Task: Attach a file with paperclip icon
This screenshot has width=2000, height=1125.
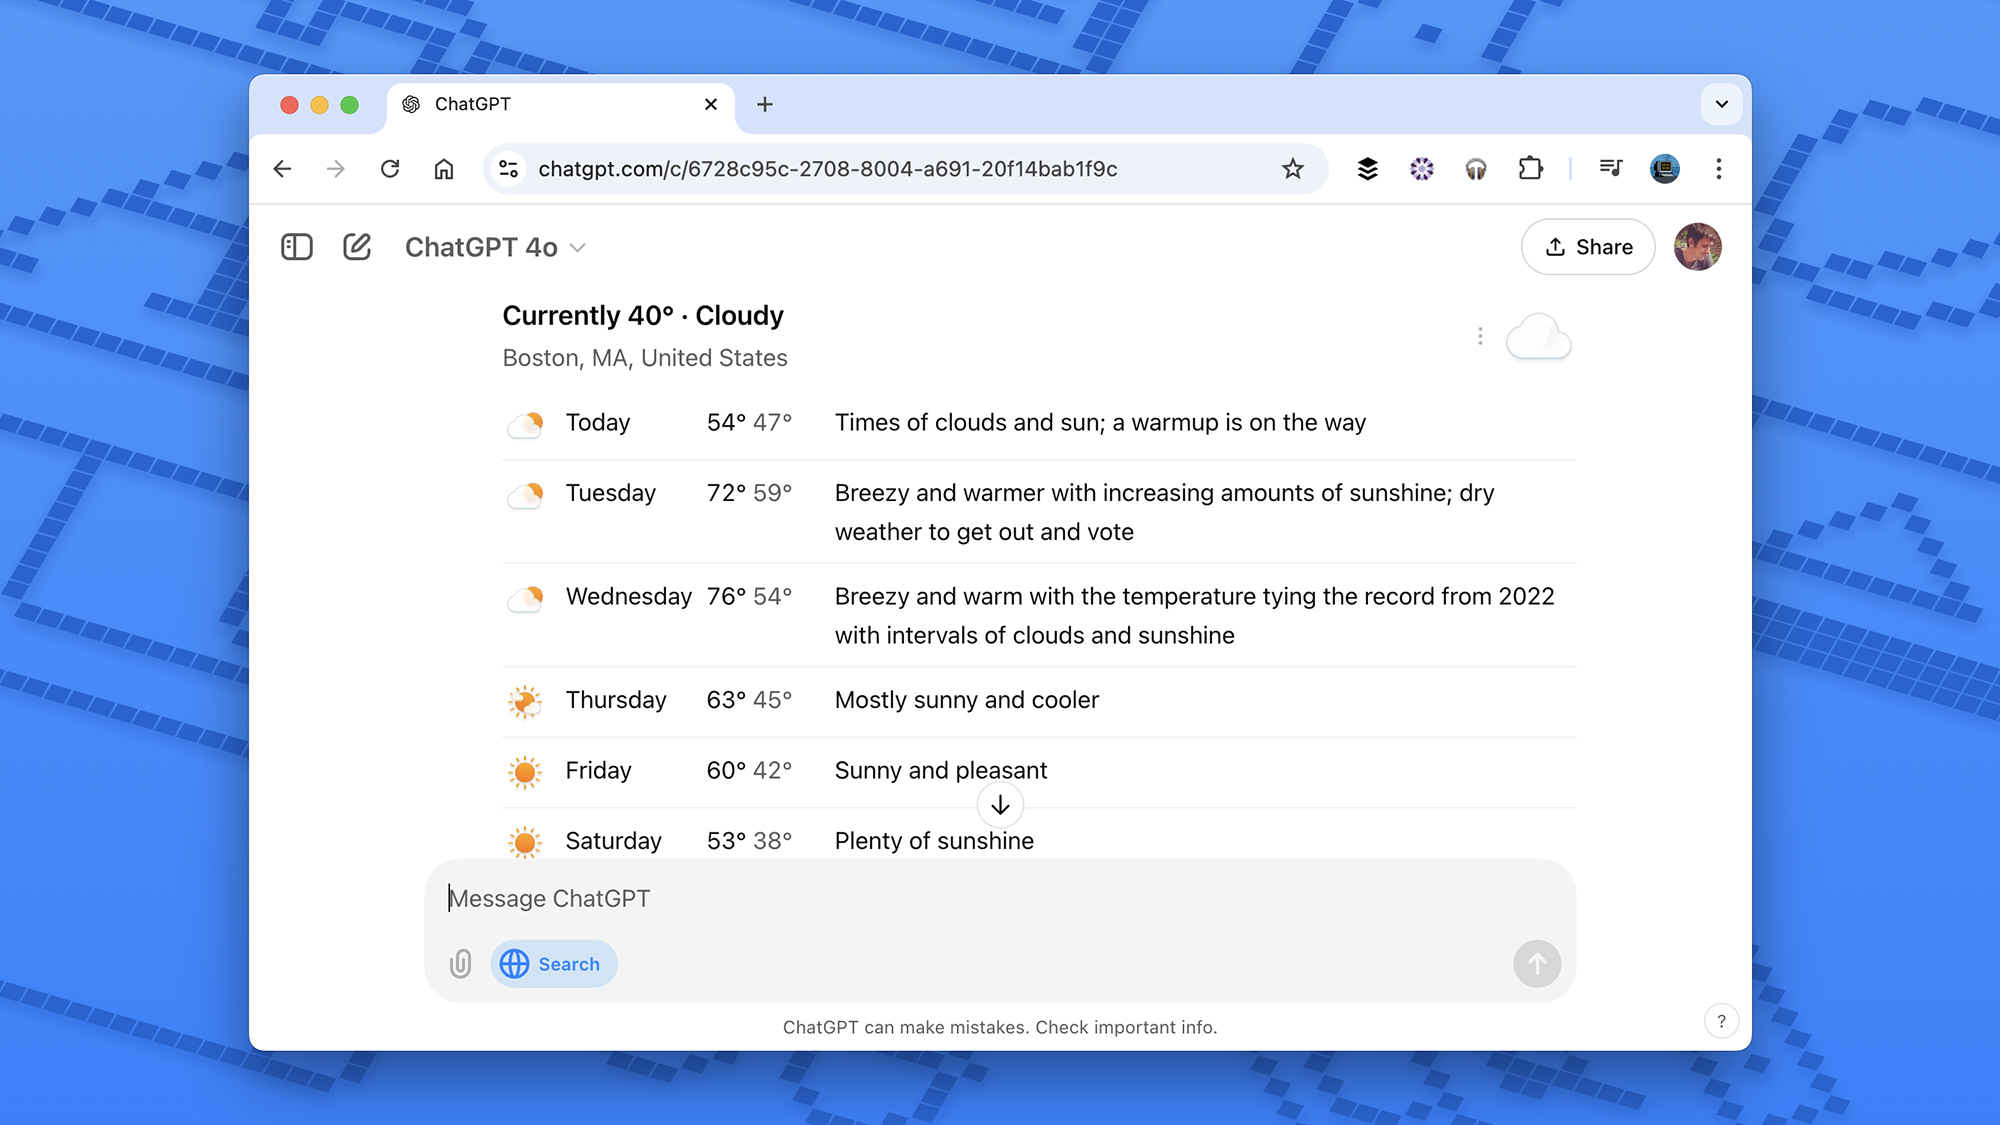Action: tap(460, 964)
